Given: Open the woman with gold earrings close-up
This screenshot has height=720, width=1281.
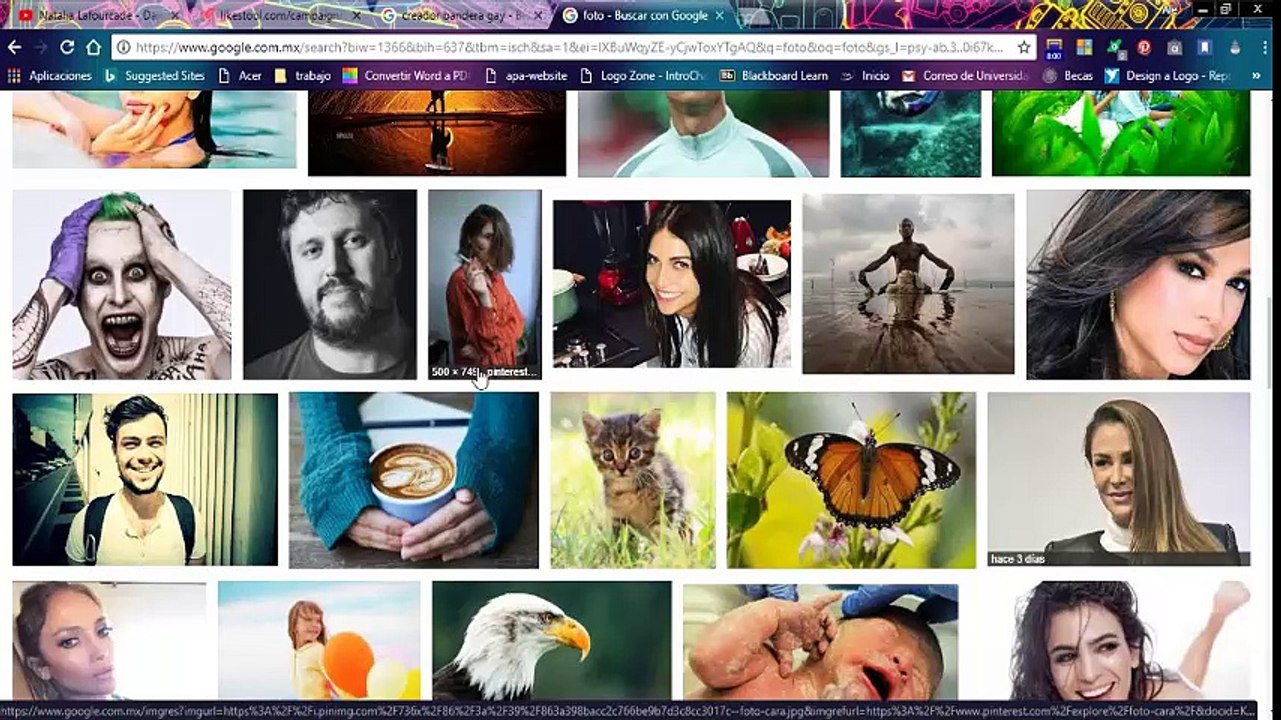Looking at the screenshot, I should point(1138,285).
